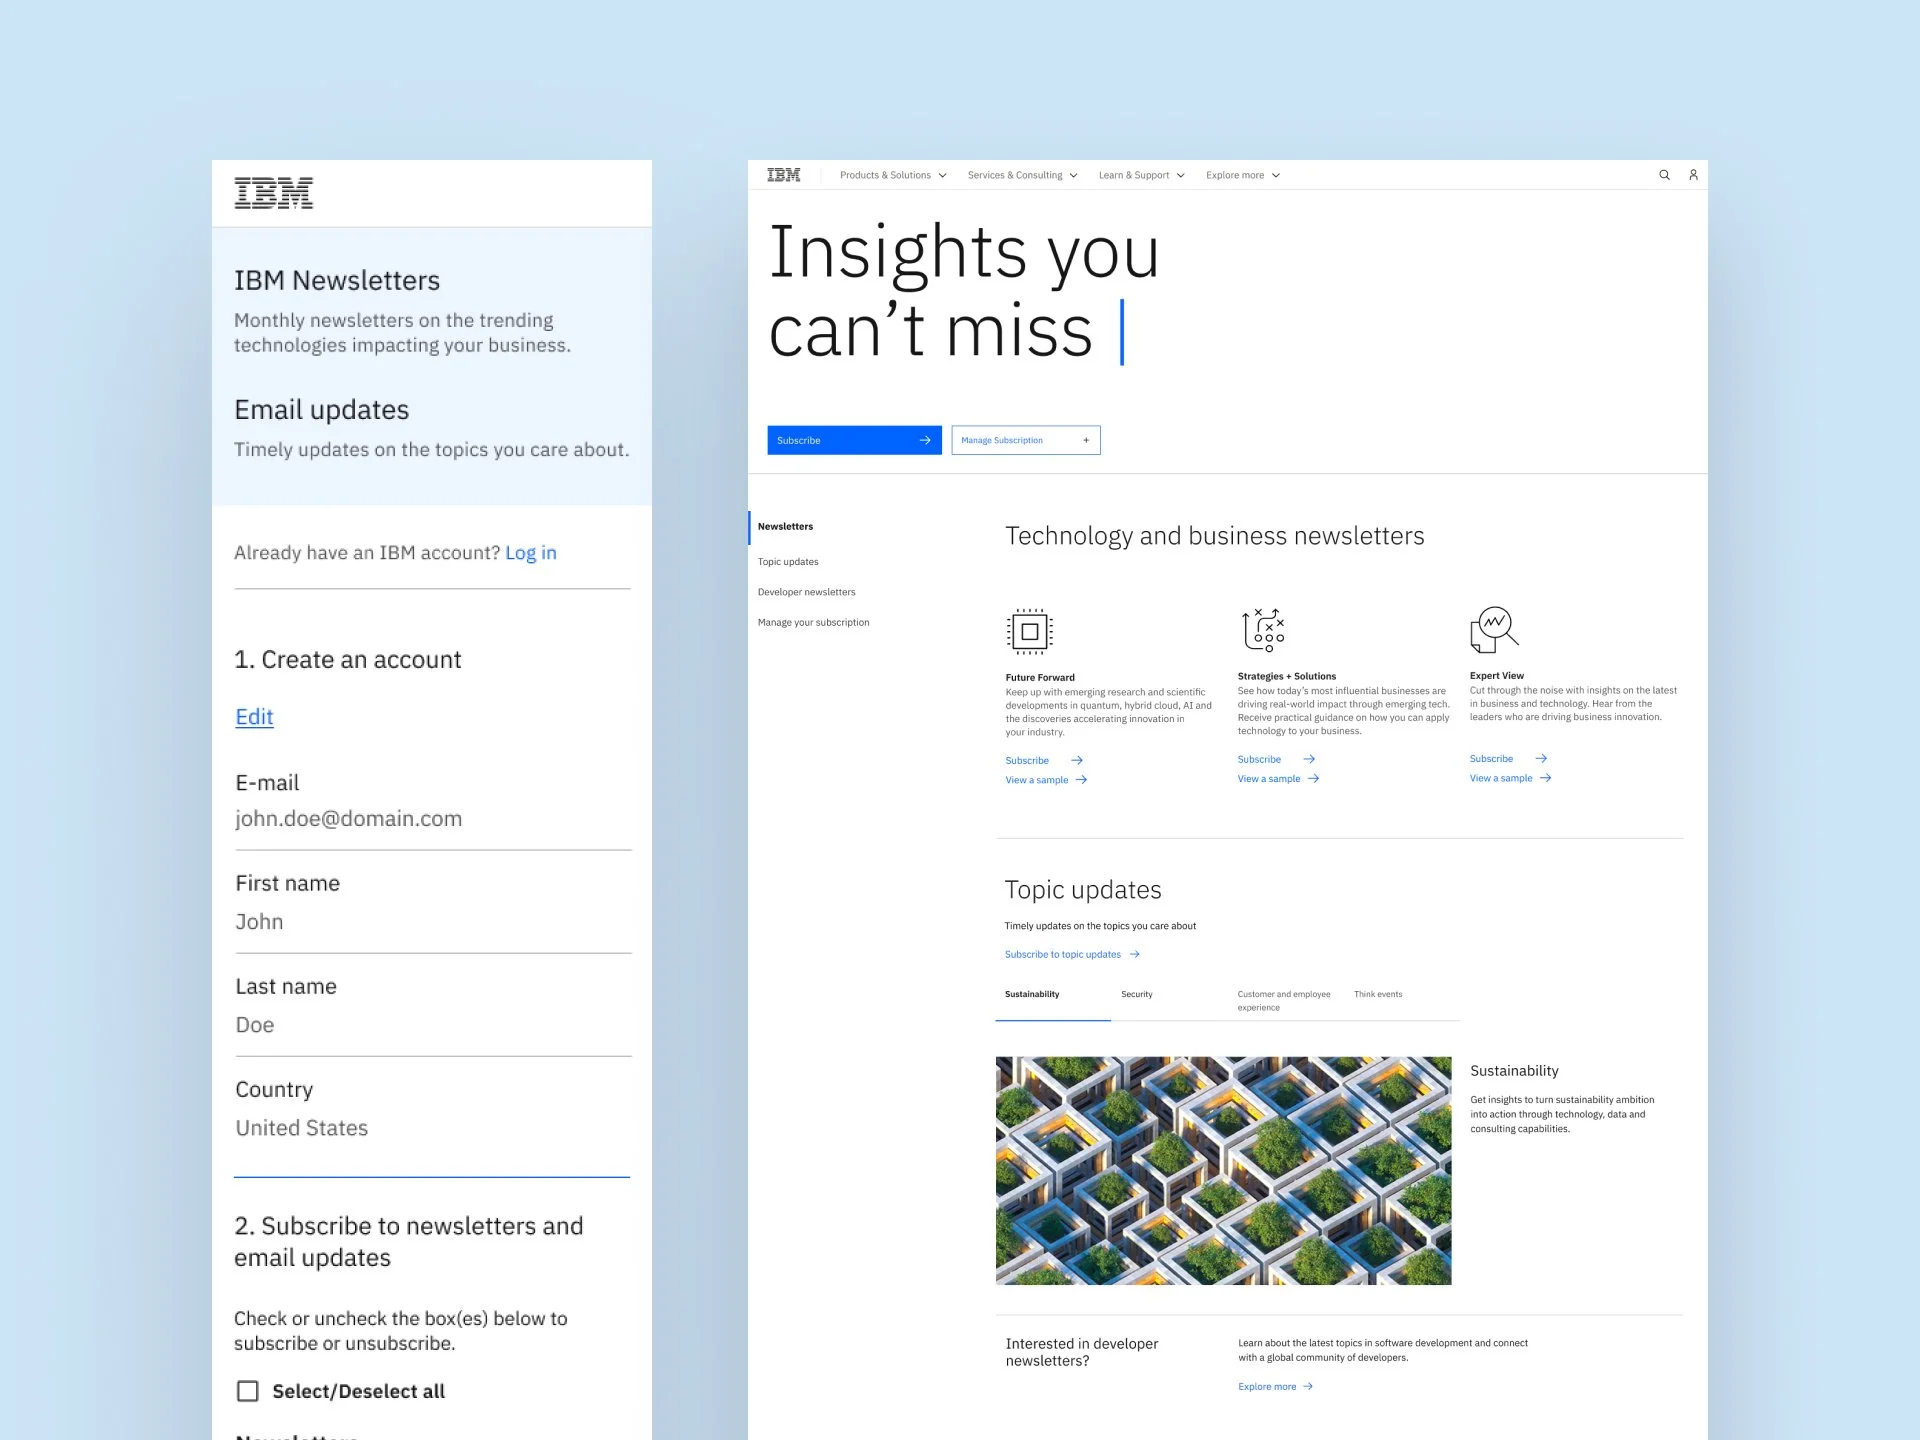
Task: Go to Topic updates in the sidebar
Action: click(x=788, y=562)
